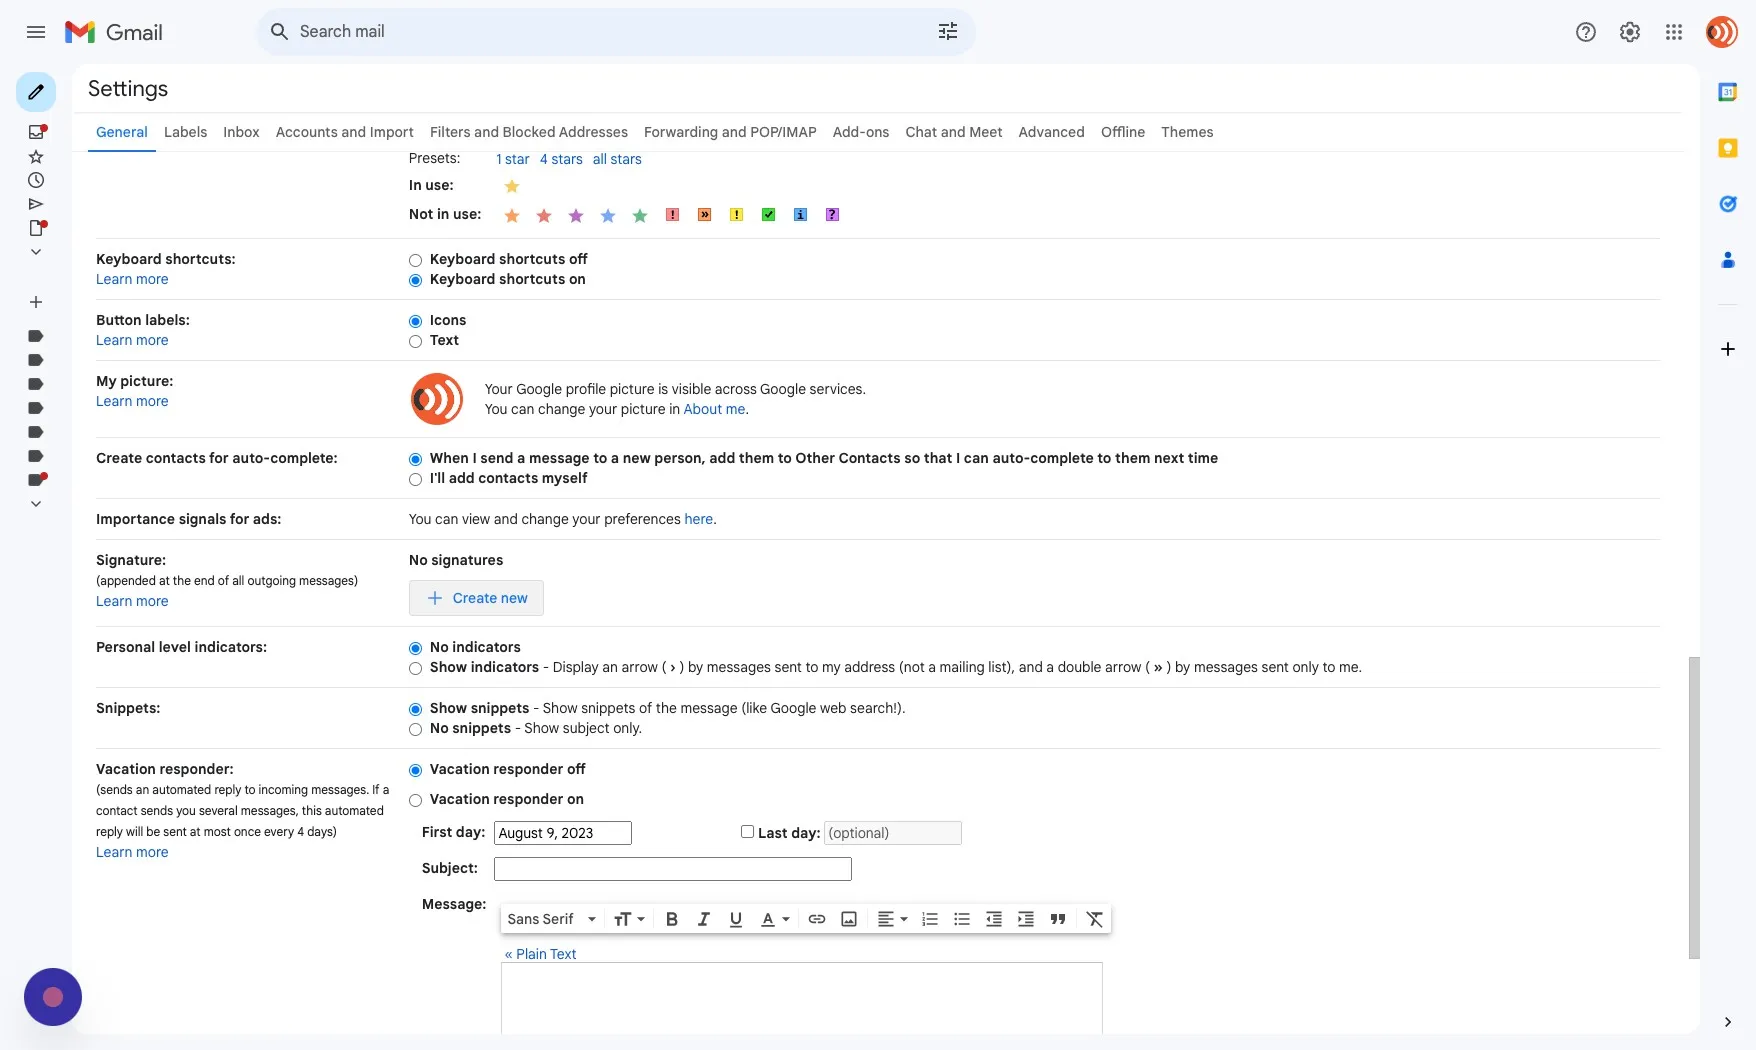Select the green check icon
This screenshot has height=1050, width=1756.
tap(768, 215)
